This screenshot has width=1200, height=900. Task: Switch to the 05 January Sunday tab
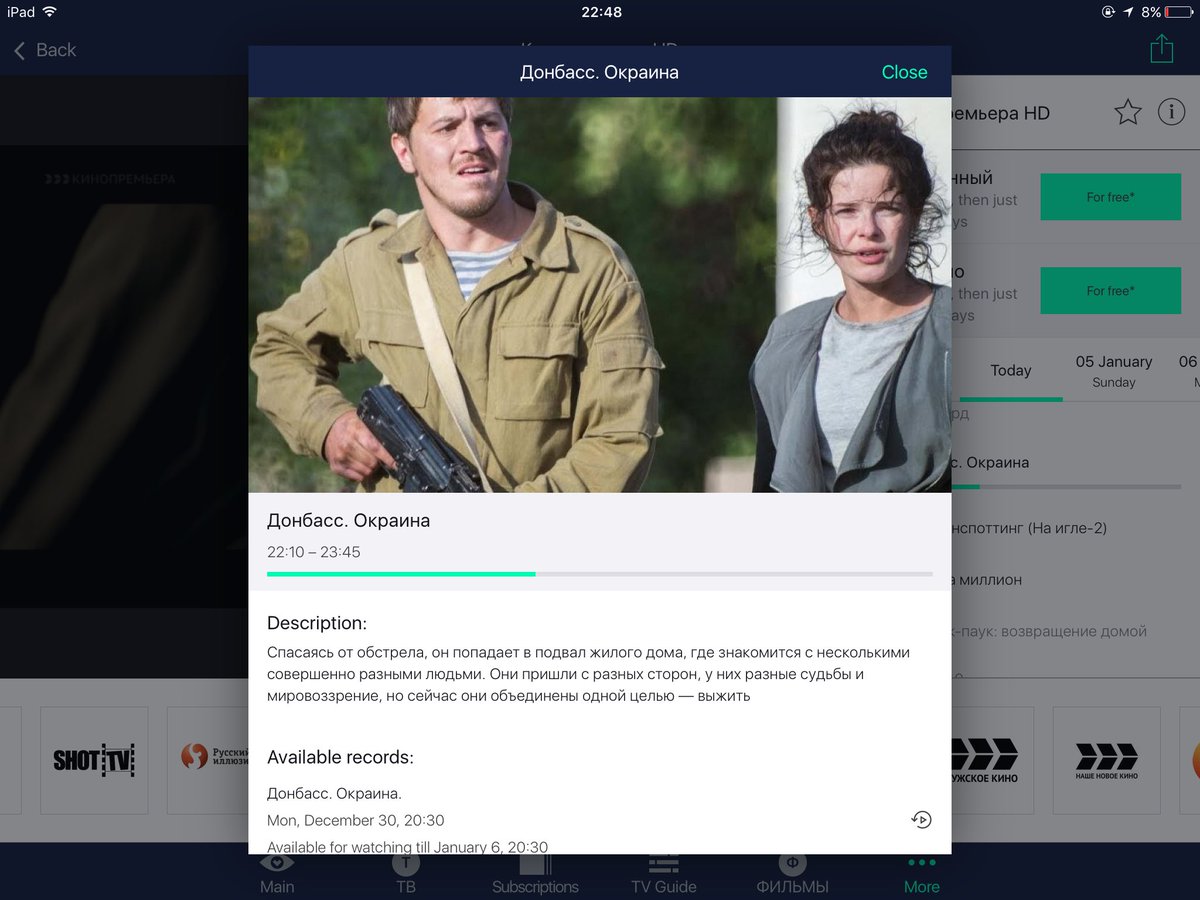click(1114, 371)
